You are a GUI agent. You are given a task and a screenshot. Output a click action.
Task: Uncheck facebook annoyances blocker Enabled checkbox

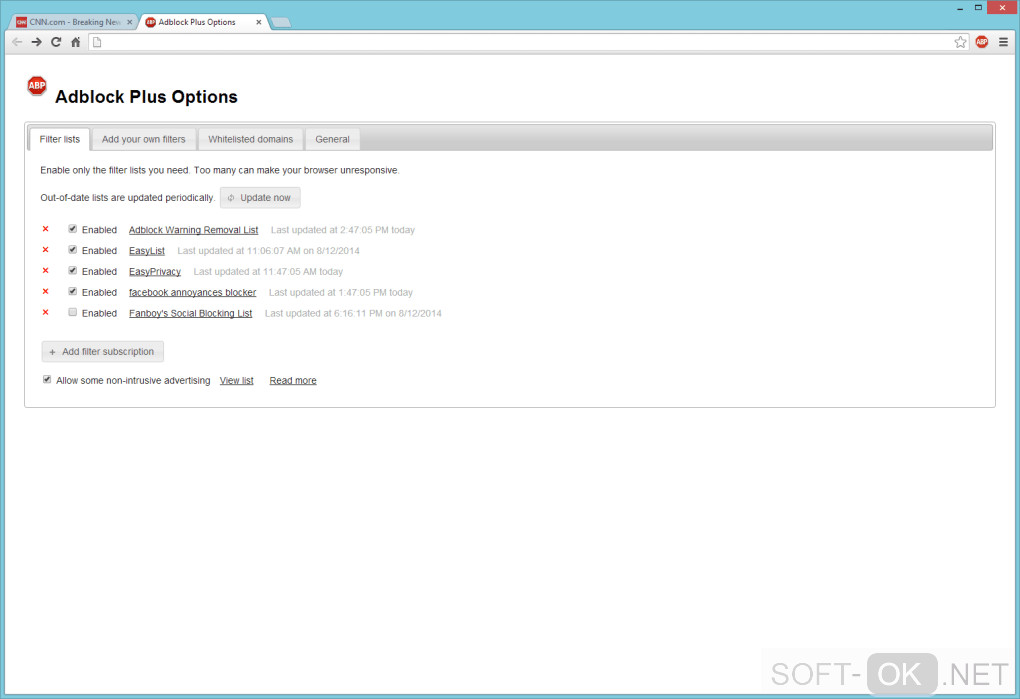pos(73,291)
